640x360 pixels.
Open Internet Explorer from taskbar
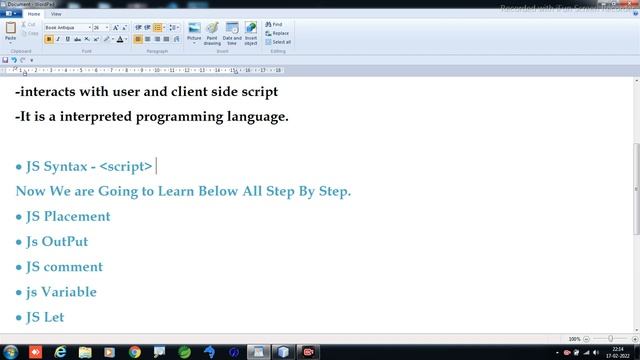[60, 352]
